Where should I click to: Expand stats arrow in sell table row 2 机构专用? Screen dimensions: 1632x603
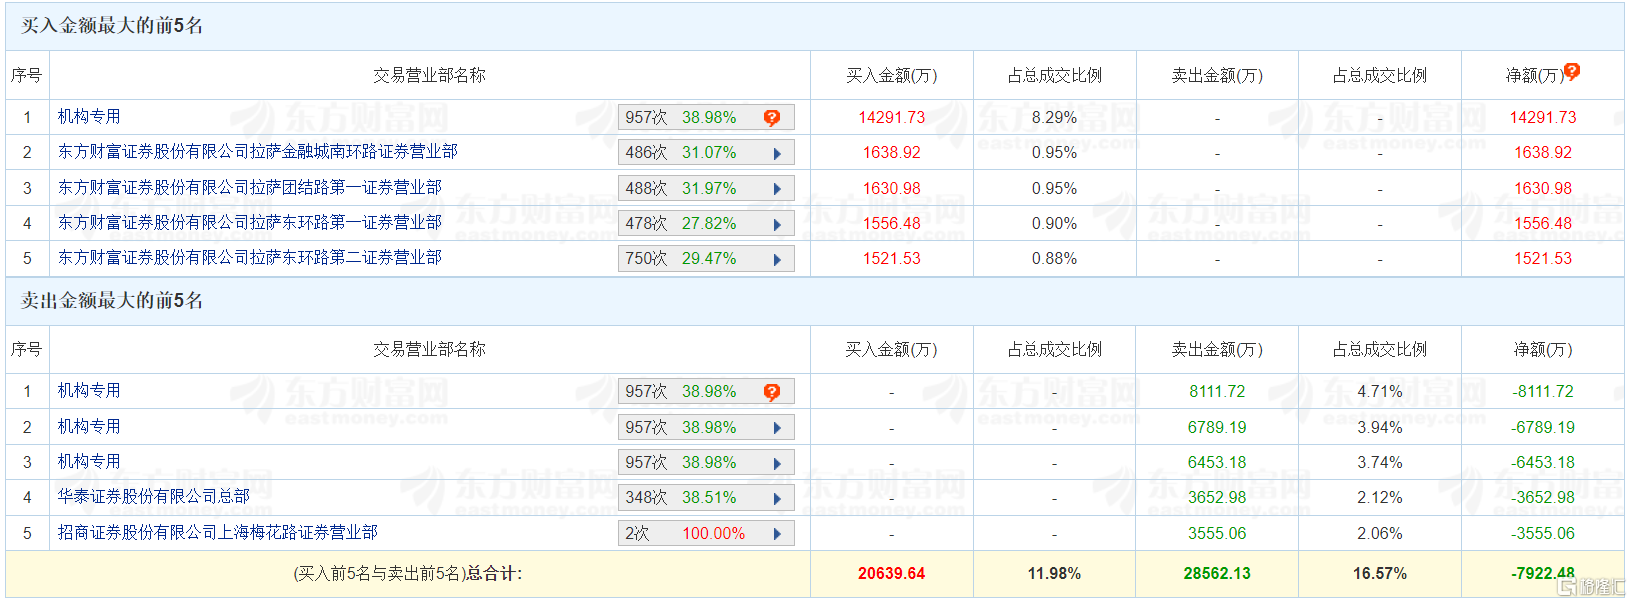777,428
